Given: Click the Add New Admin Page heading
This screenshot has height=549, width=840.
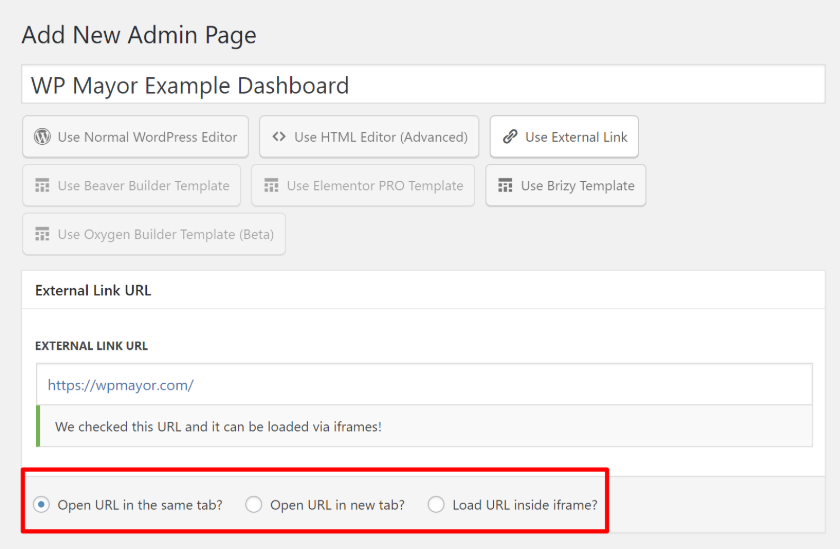Looking at the screenshot, I should tap(139, 35).
